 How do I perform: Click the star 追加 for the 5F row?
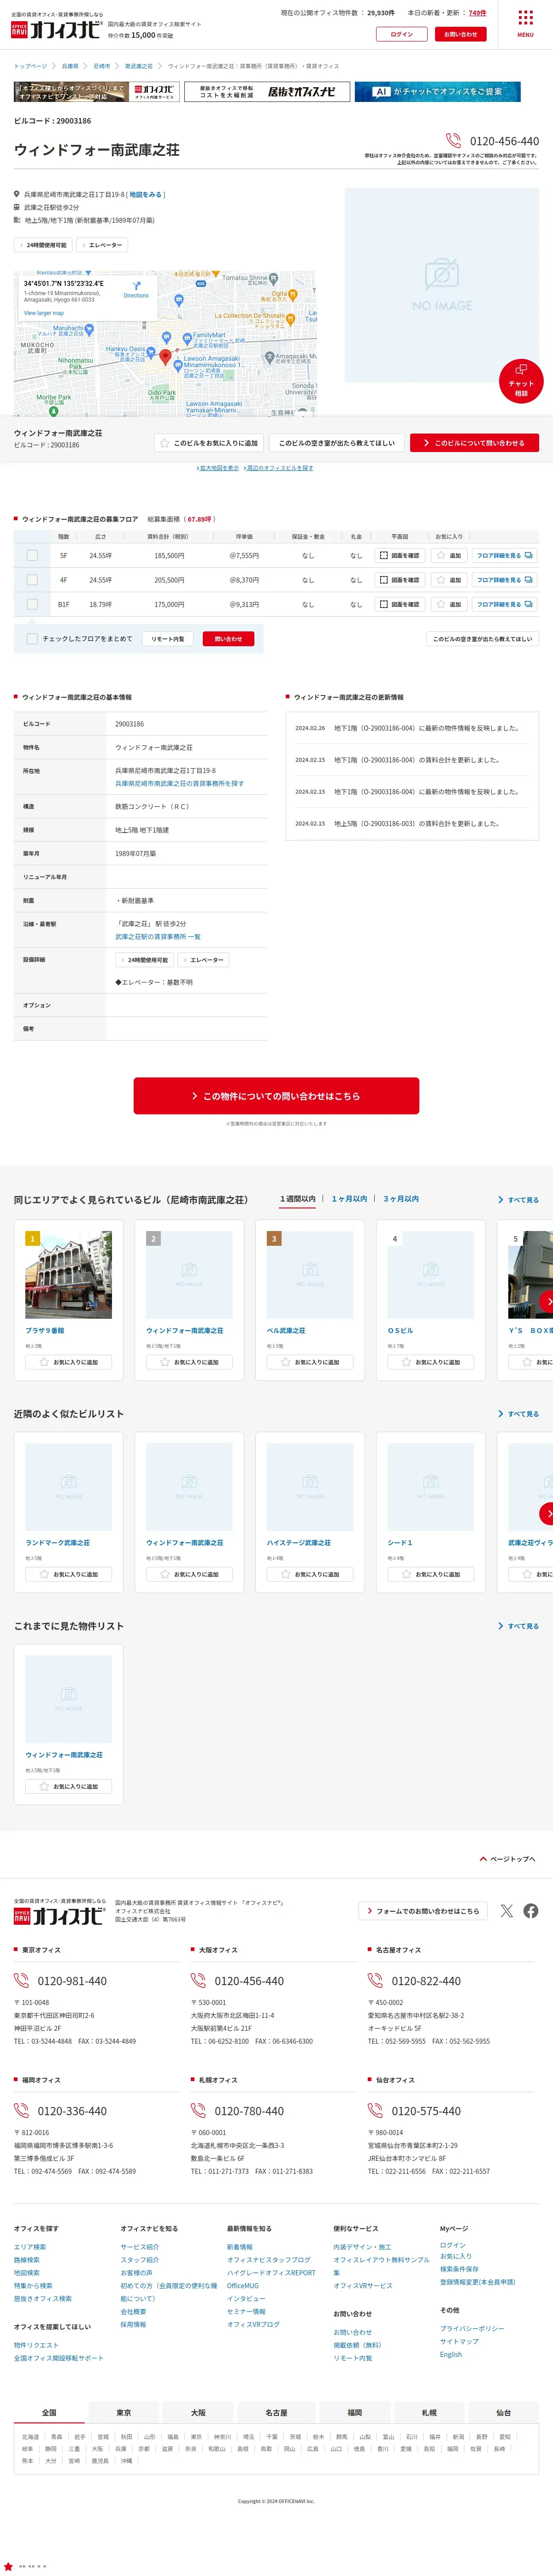449,555
